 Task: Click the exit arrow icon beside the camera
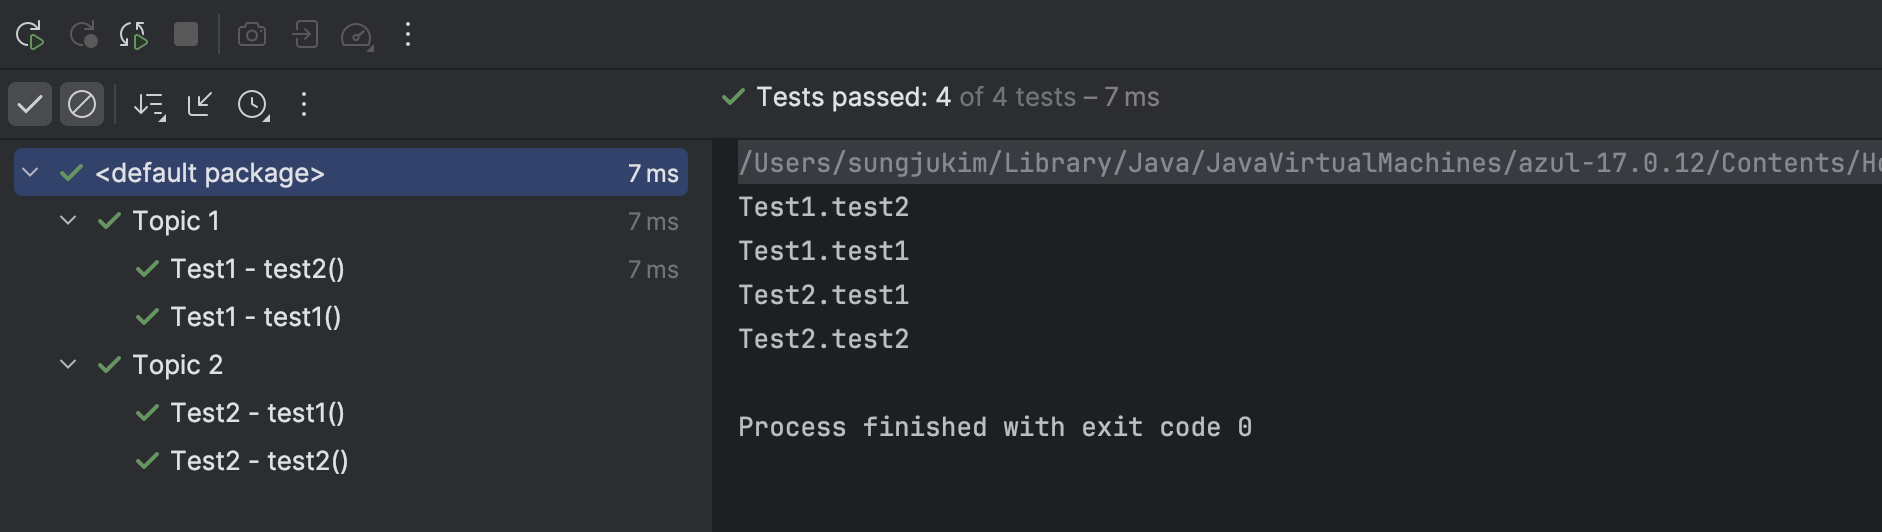click(305, 35)
